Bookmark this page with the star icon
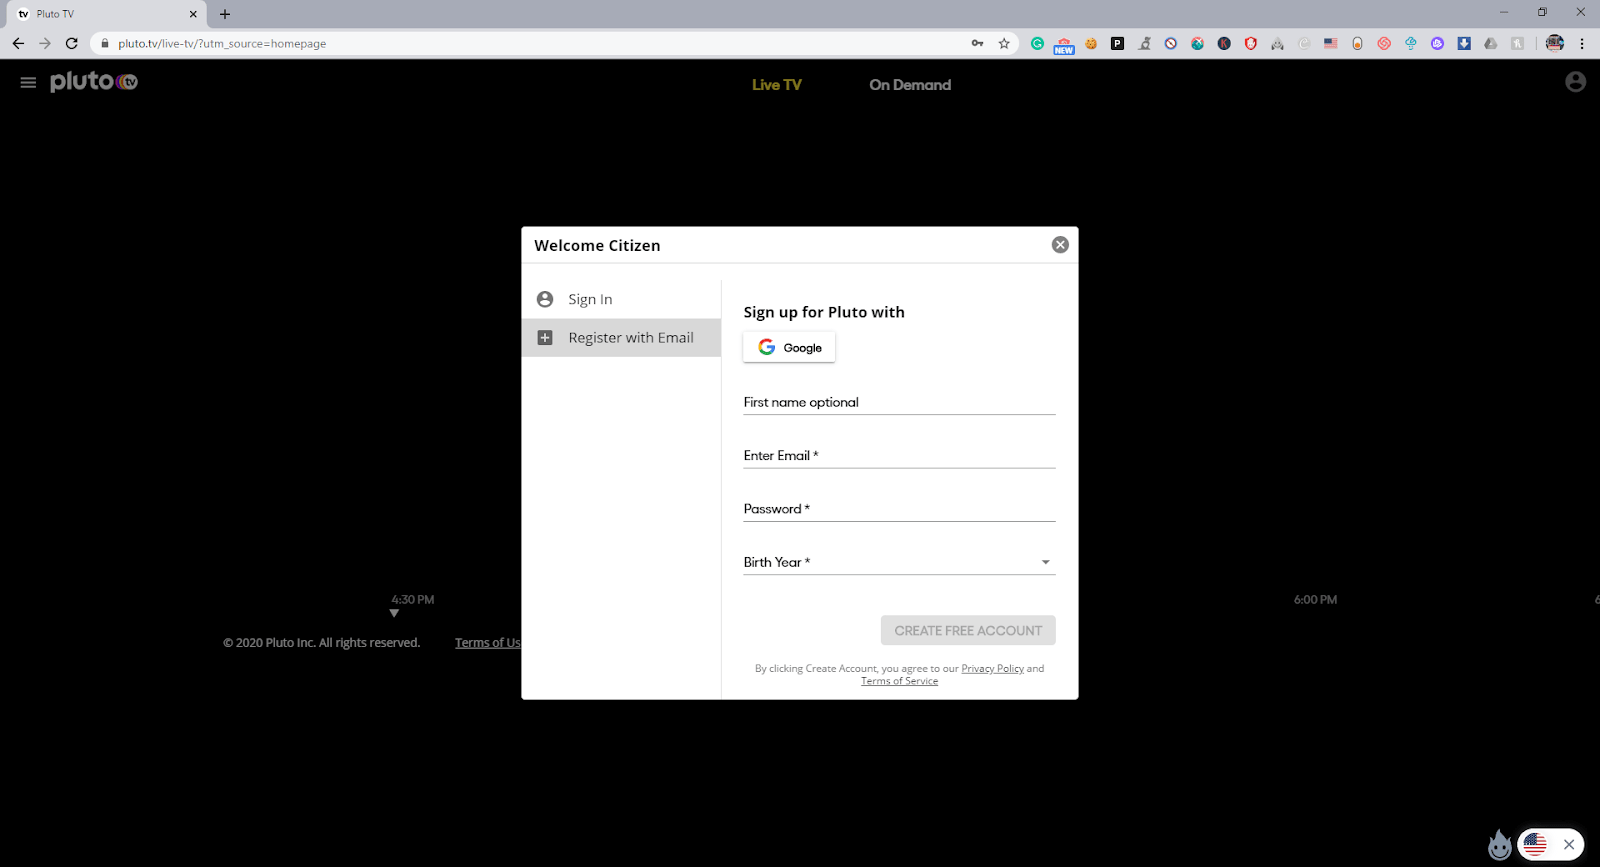This screenshot has width=1600, height=867. pyautogui.click(x=1004, y=43)
